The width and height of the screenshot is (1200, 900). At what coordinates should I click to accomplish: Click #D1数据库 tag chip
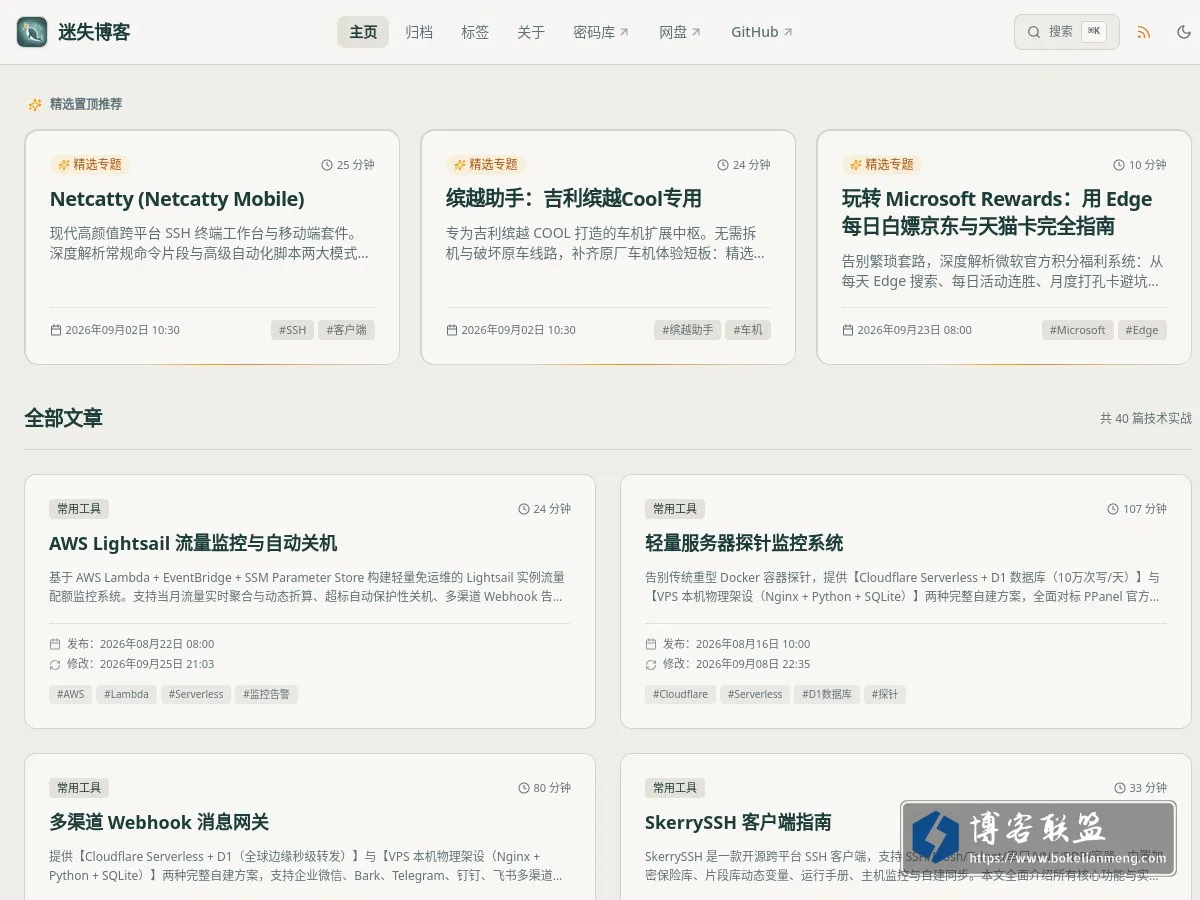click(828, 694)
